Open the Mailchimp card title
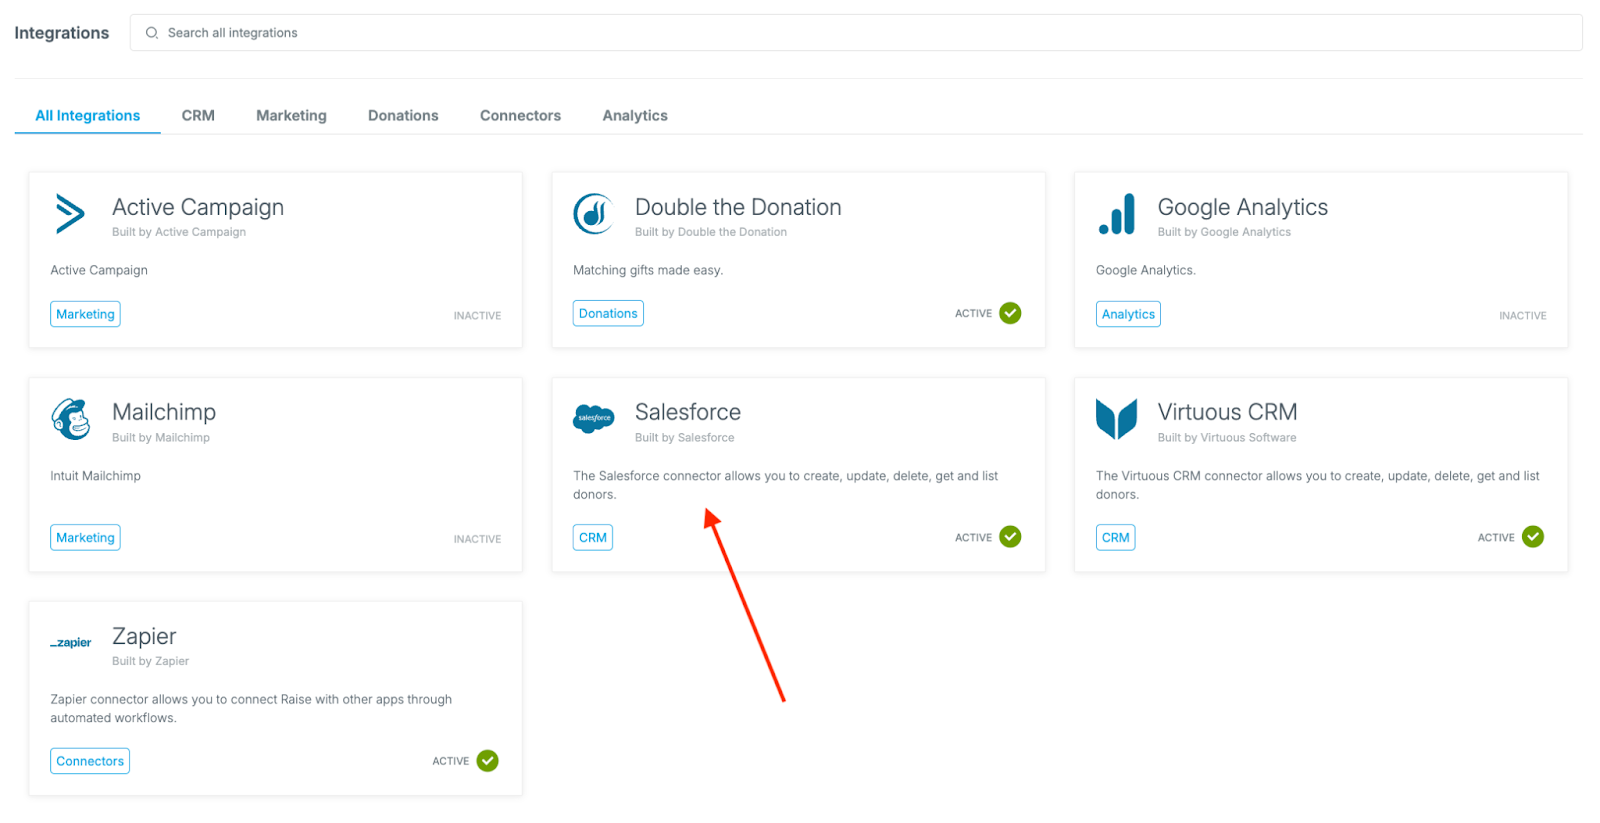This screenshot has height=823, width=1600. [x=164, y=412]
